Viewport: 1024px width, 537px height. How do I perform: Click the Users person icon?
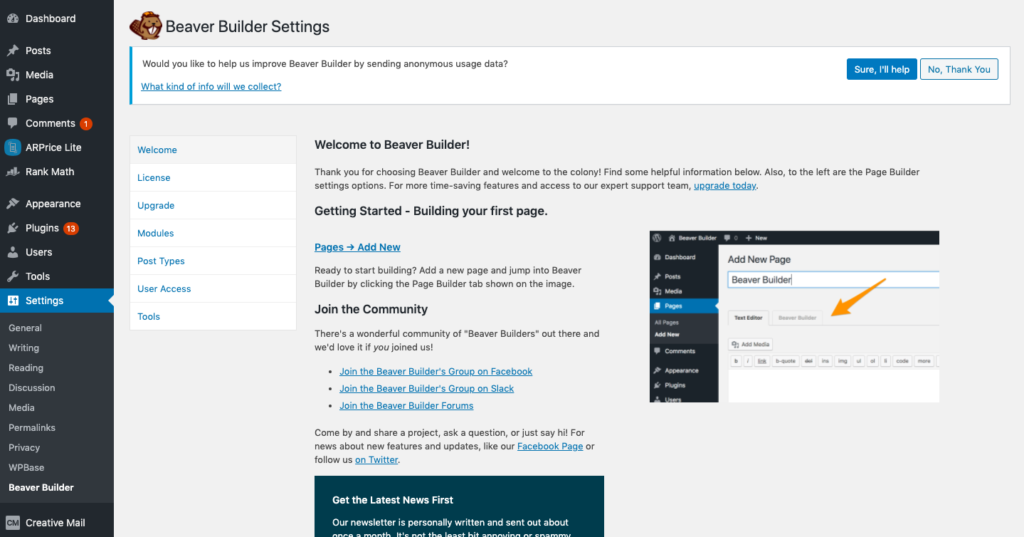pyautogui.click(x=12, y=252)
